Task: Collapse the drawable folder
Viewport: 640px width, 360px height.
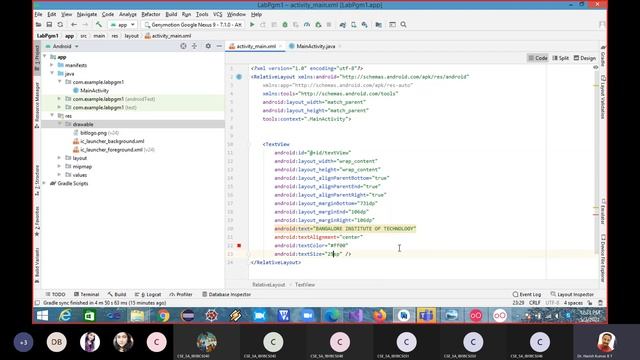Action: [x=60, y=124]
